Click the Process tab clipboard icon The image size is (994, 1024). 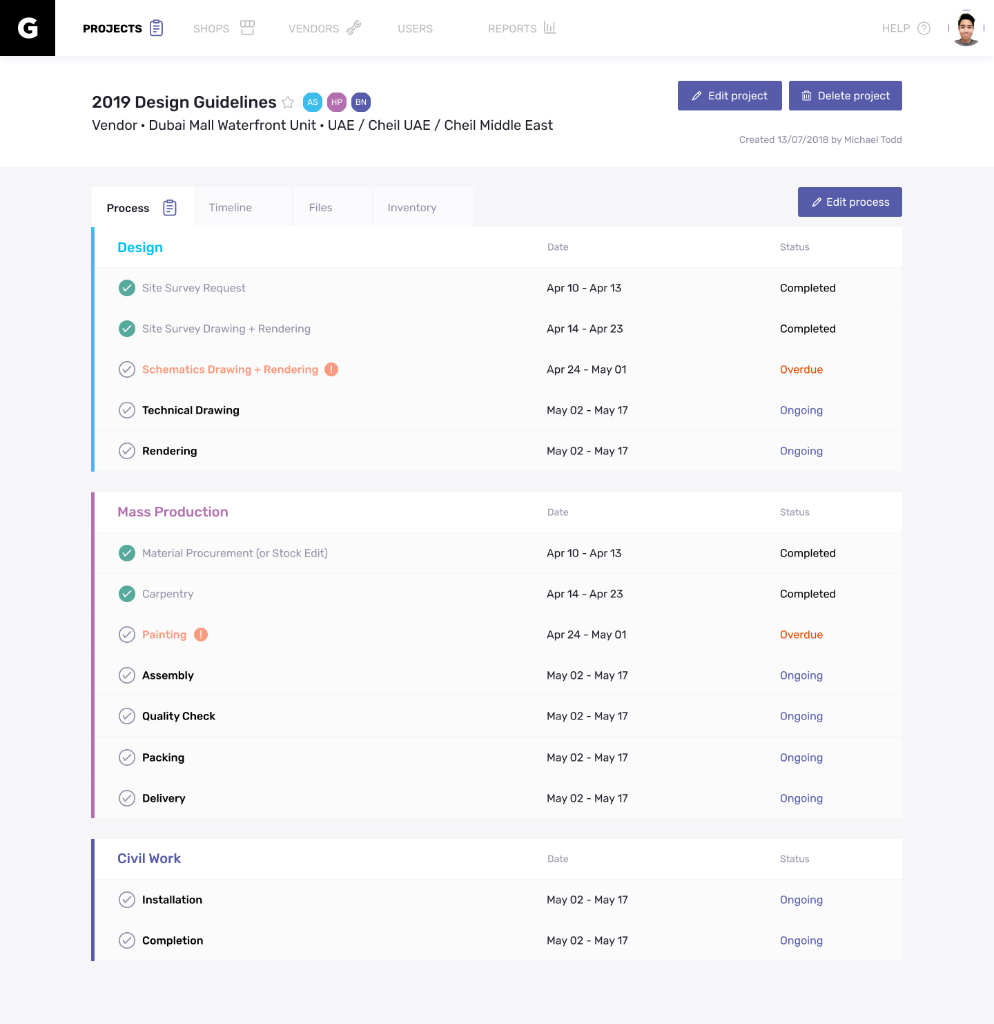[170, 208]
